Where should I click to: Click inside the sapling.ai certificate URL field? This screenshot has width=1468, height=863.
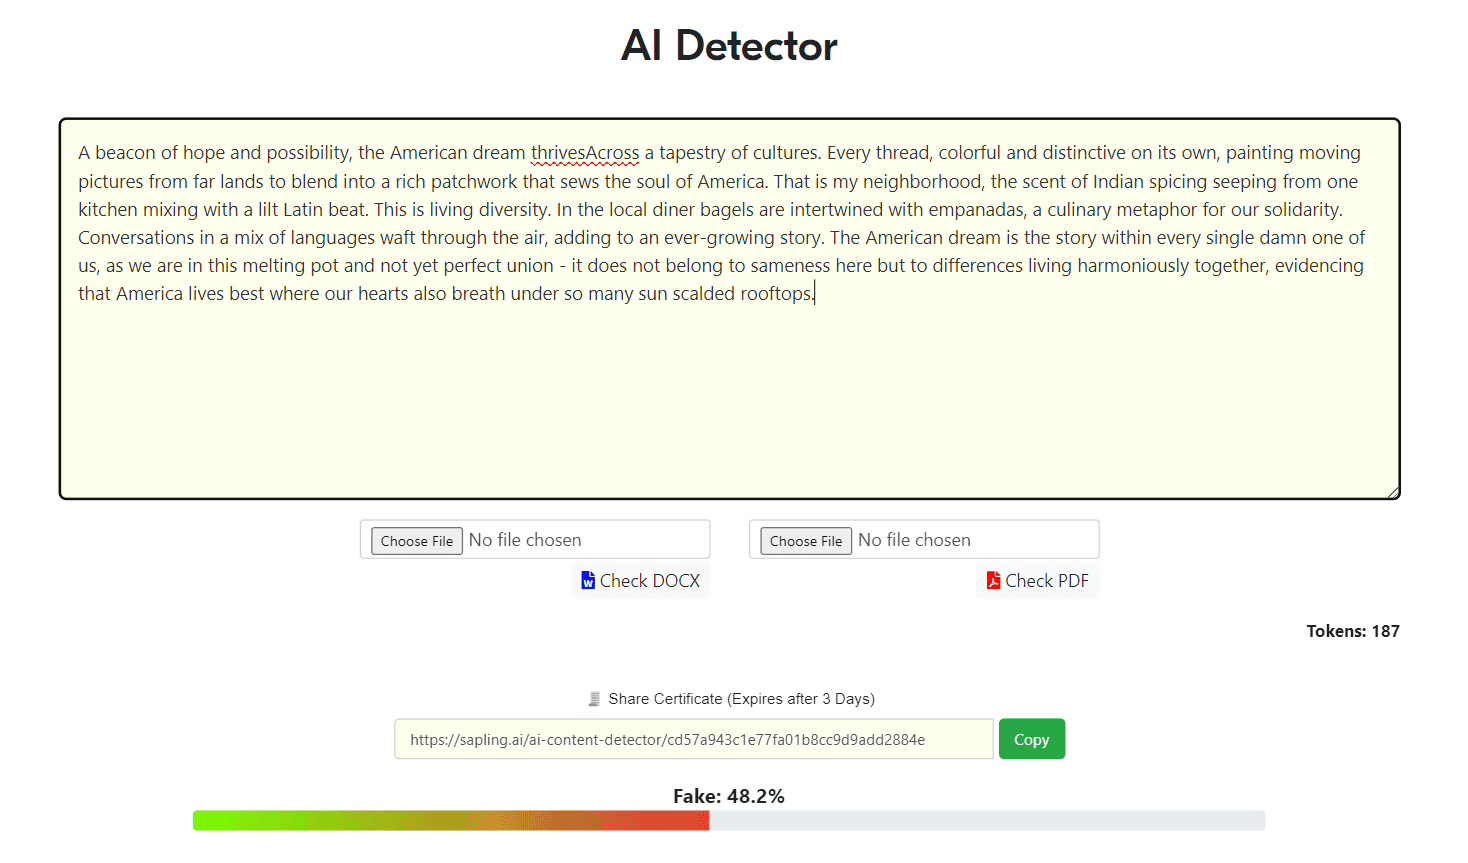(694, 739)
